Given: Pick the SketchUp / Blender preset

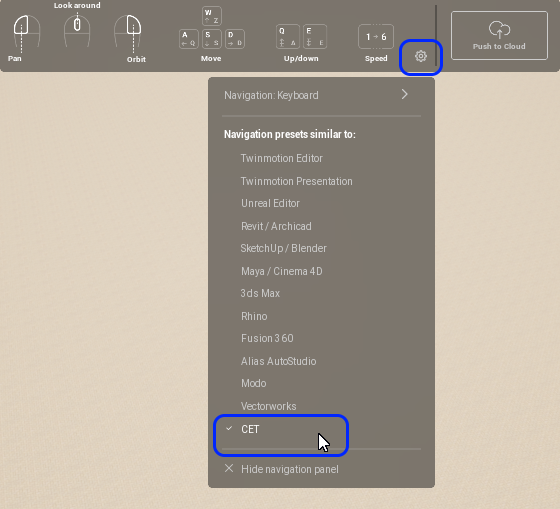Looking at the screenshot, I should click(x=283, y=248).
